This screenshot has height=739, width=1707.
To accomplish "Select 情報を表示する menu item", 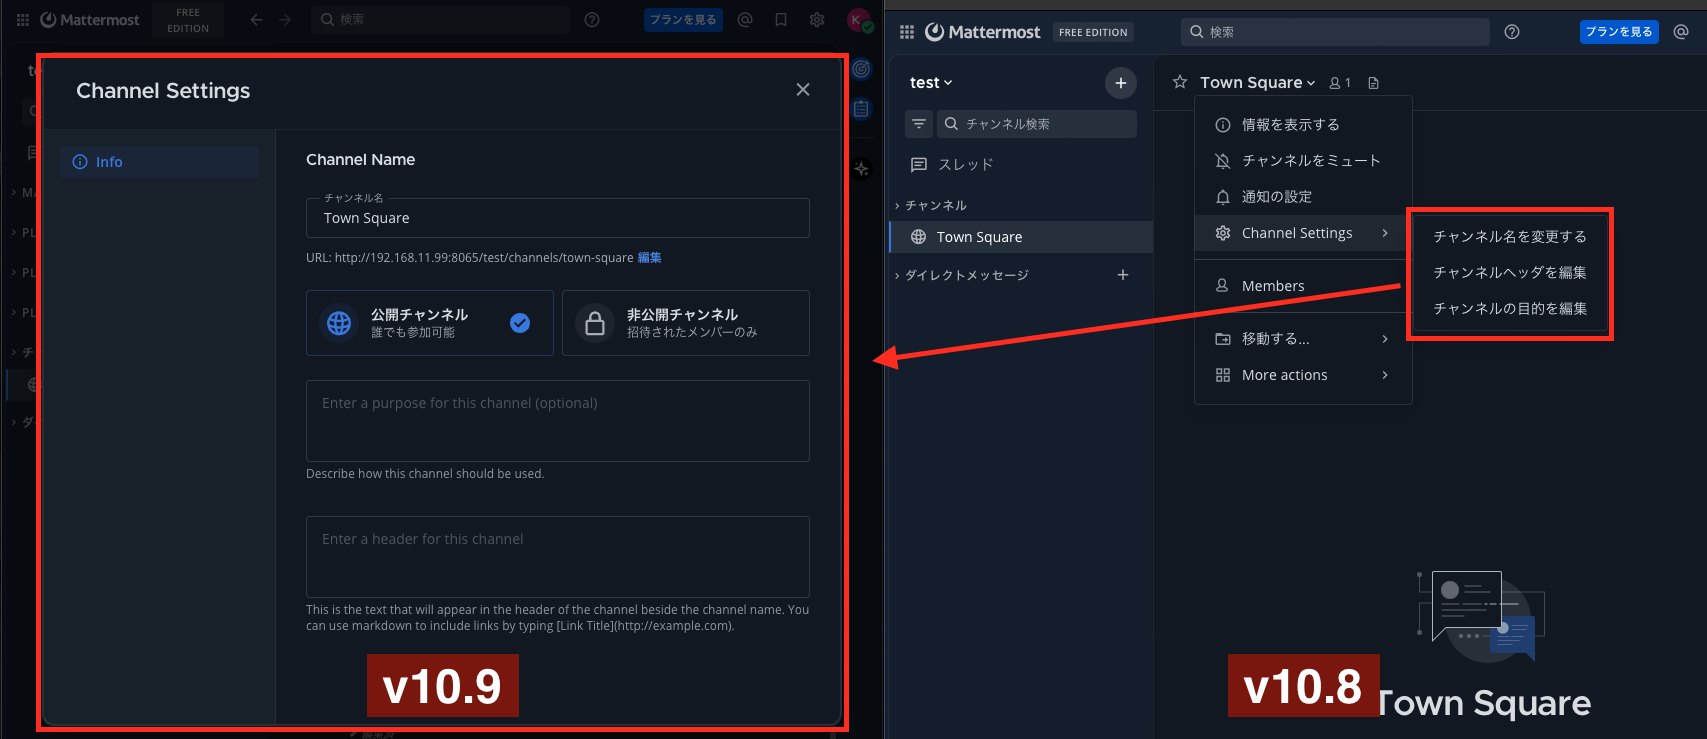I will [x=1303, y=125].
